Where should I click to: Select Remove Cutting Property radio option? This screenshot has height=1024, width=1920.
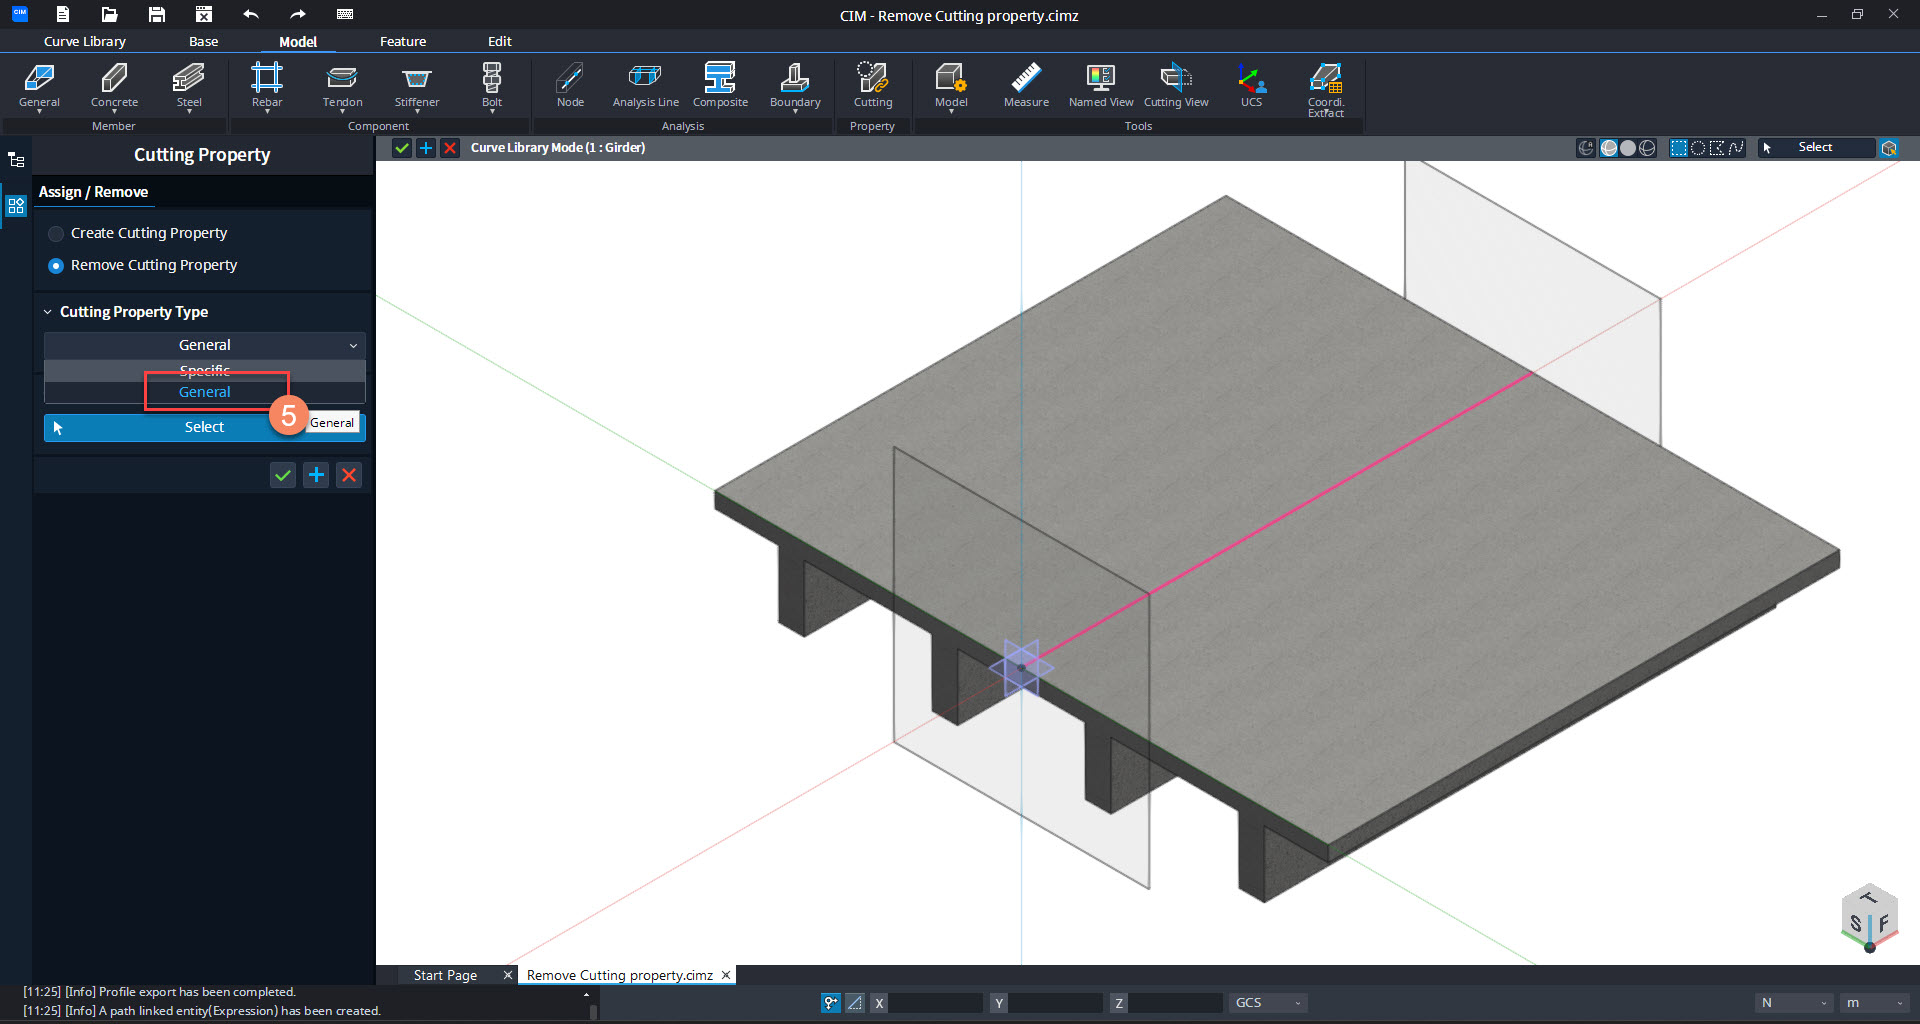click(x=143, y=265)
